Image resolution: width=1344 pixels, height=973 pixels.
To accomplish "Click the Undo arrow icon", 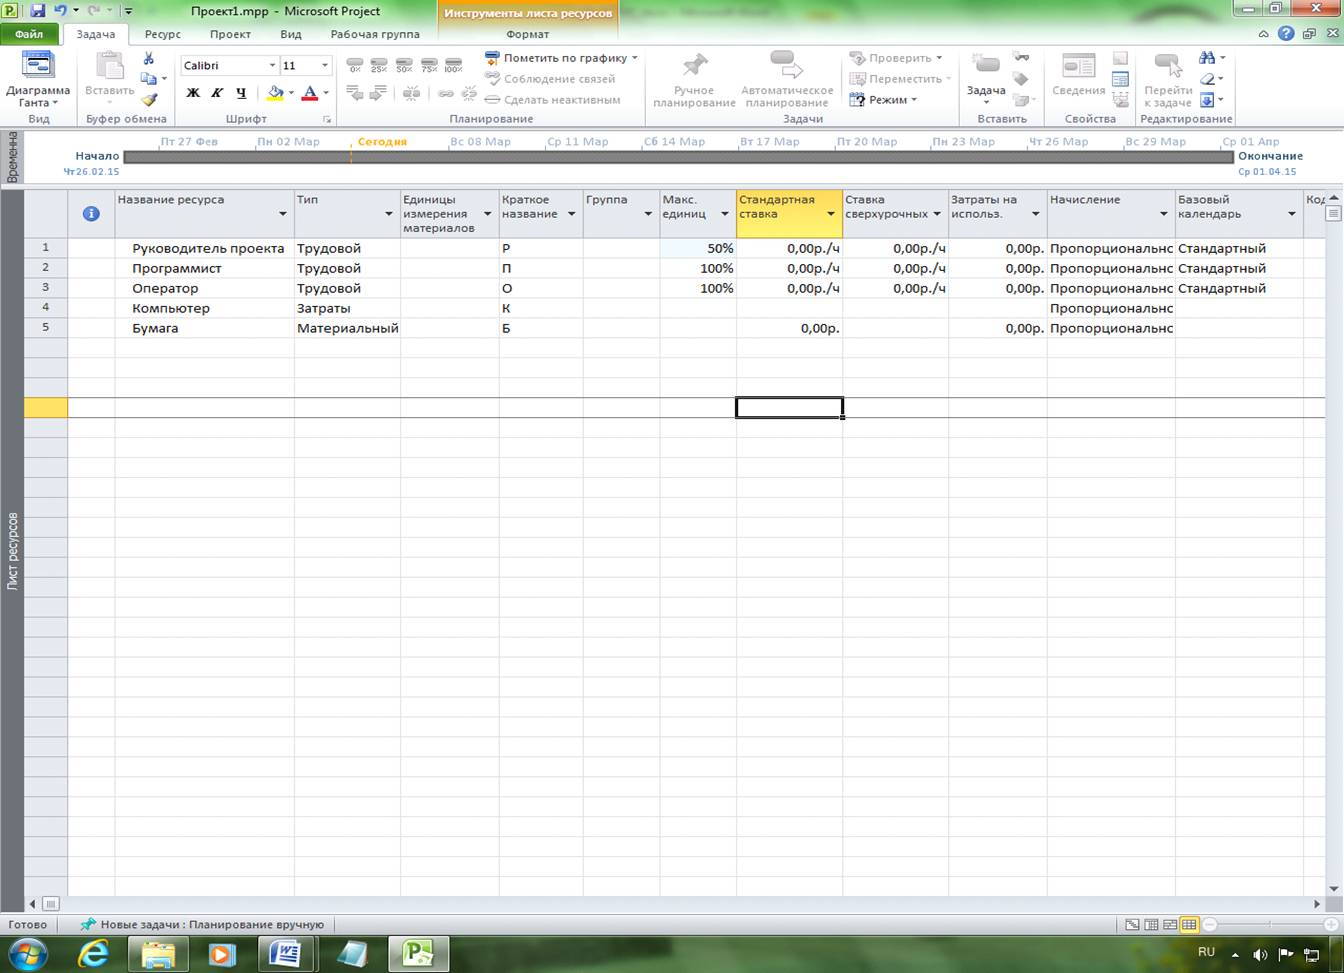I will point(60,11).
